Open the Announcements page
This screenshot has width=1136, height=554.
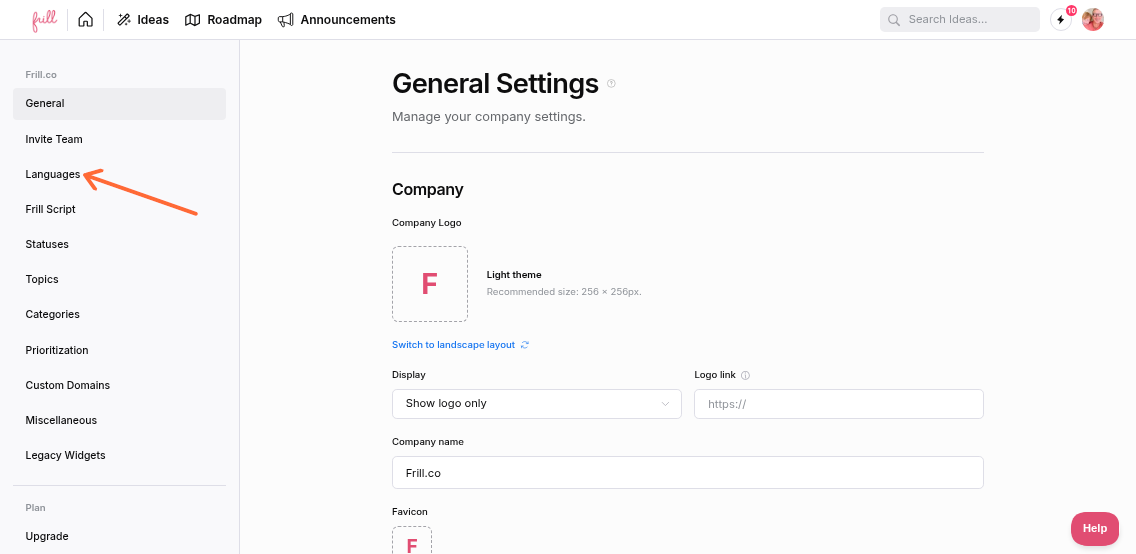[336, 20]
